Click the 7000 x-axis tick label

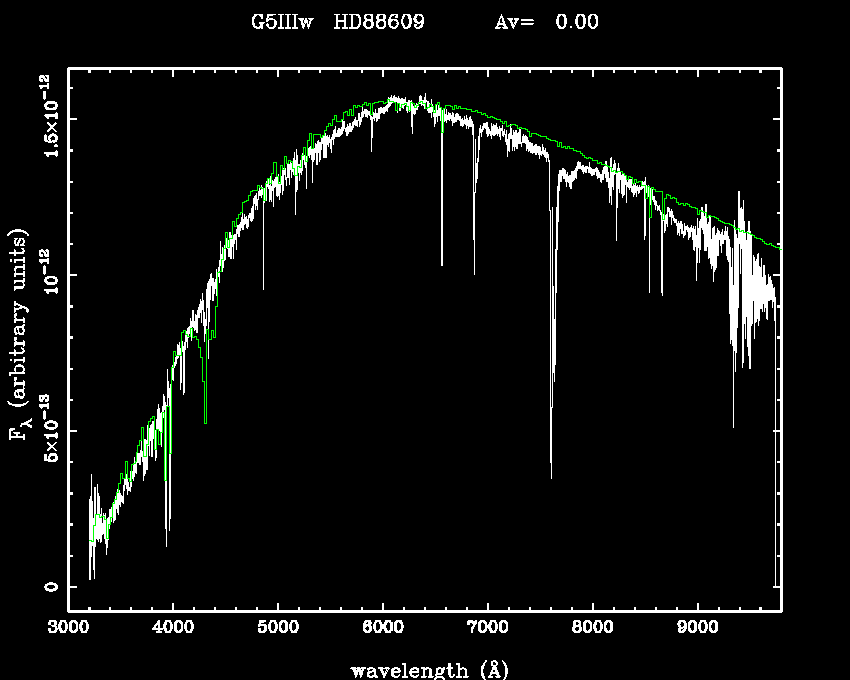(x=488, y=629)
